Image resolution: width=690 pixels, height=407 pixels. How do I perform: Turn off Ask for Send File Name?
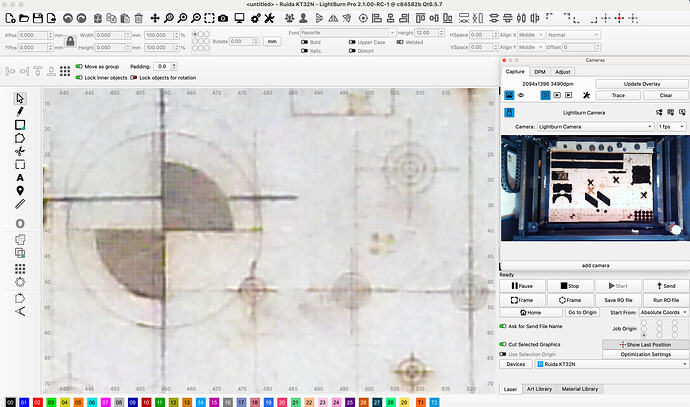click(502, 326)
